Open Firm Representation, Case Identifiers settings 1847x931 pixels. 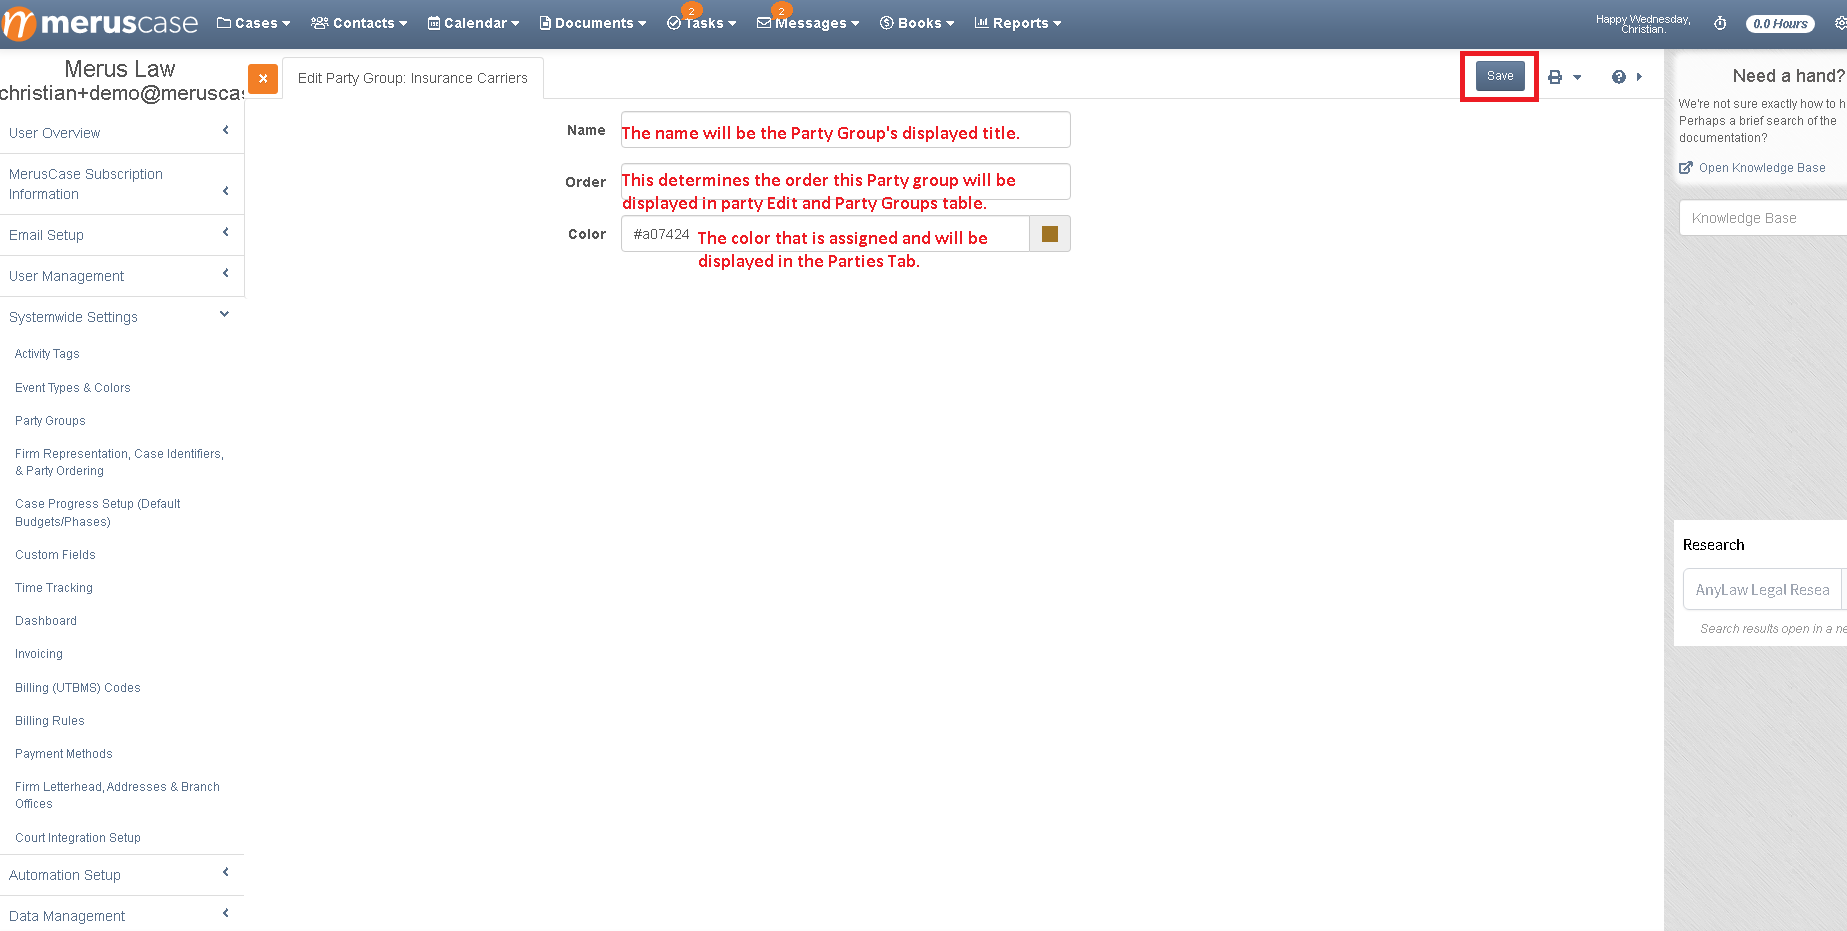pyautogui.click(x=119, y=462)
